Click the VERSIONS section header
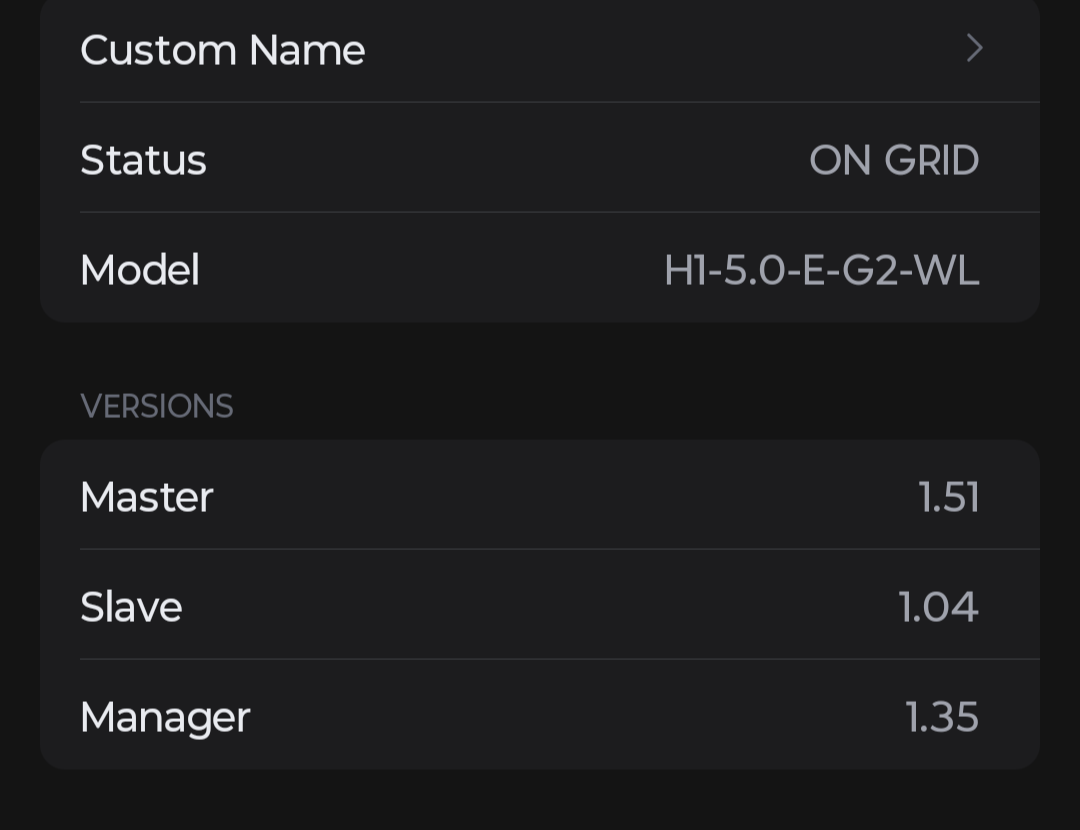1080x830 pixels. coord(157,406)
